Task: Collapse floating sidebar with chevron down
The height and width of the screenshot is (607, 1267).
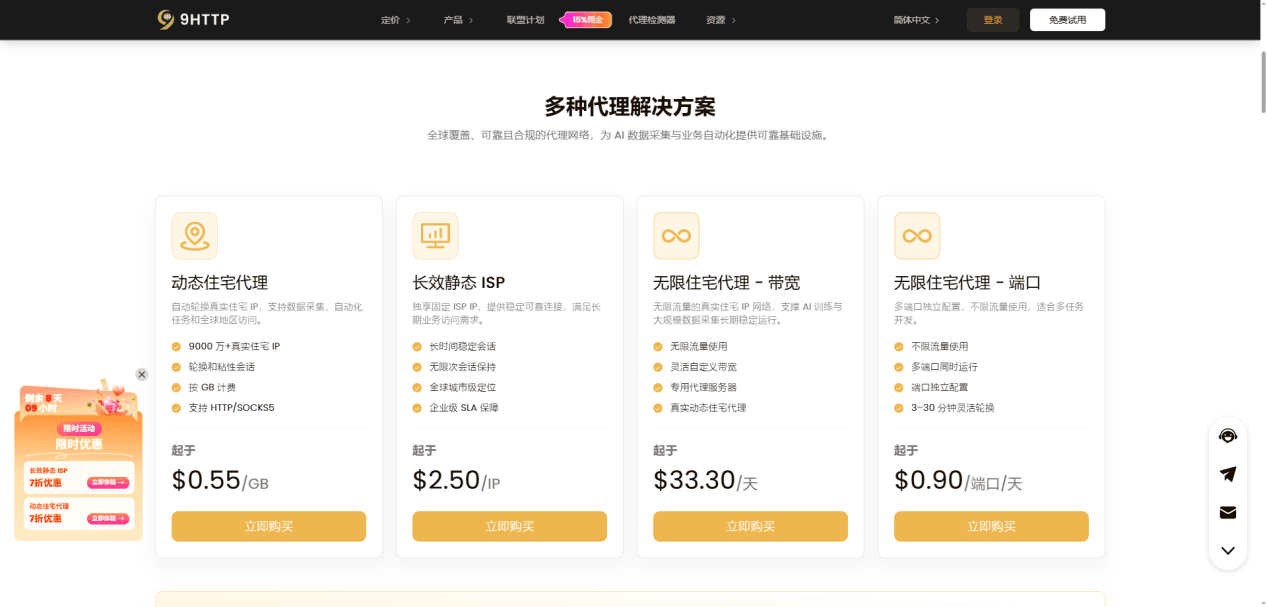Action: pyautogui.click(x=1228, y=550)
